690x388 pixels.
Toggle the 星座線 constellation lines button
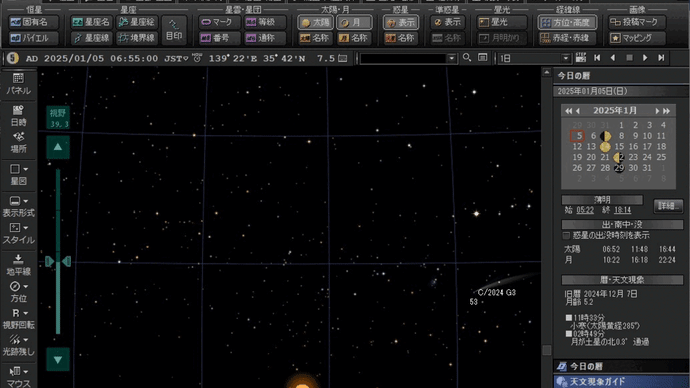tap(92, 38)
